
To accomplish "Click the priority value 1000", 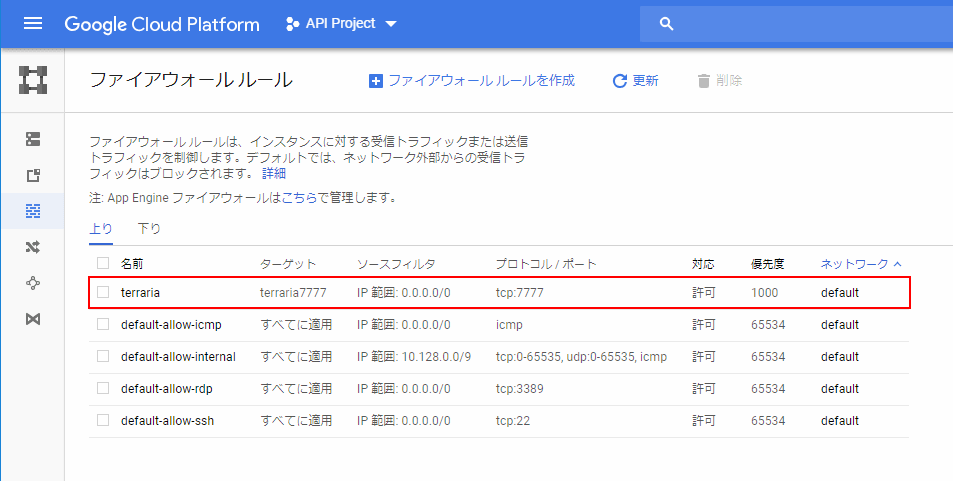I will [765, 292].
